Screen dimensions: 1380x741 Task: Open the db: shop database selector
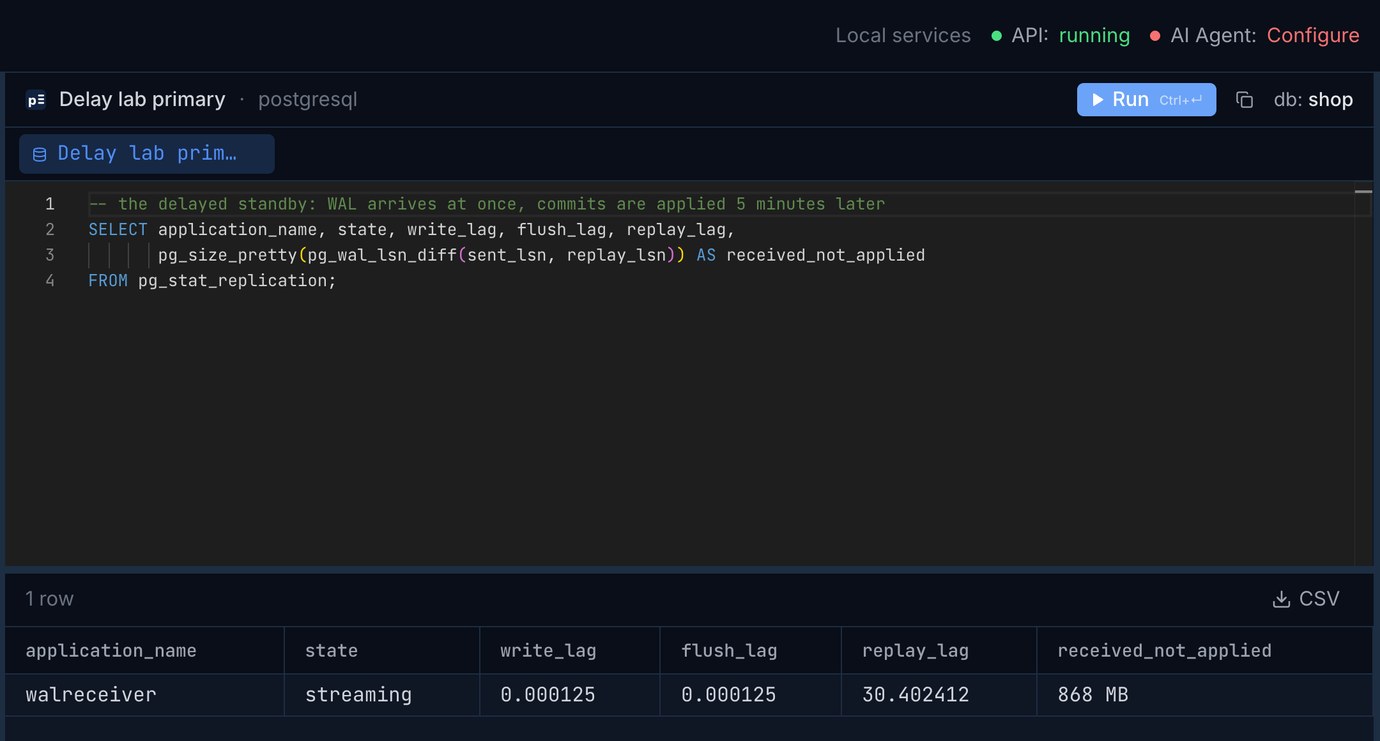[1313, 100]
